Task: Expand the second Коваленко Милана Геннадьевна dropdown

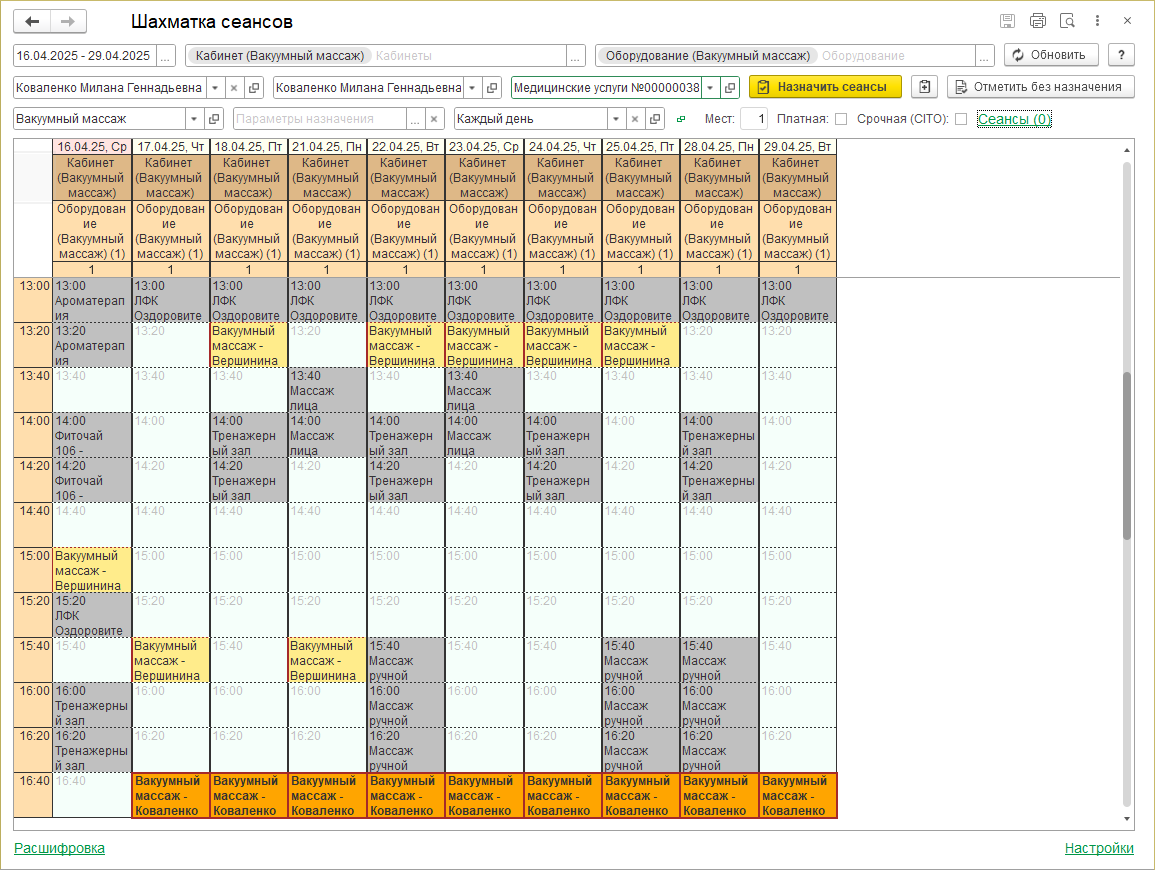Action: [472, 88]
